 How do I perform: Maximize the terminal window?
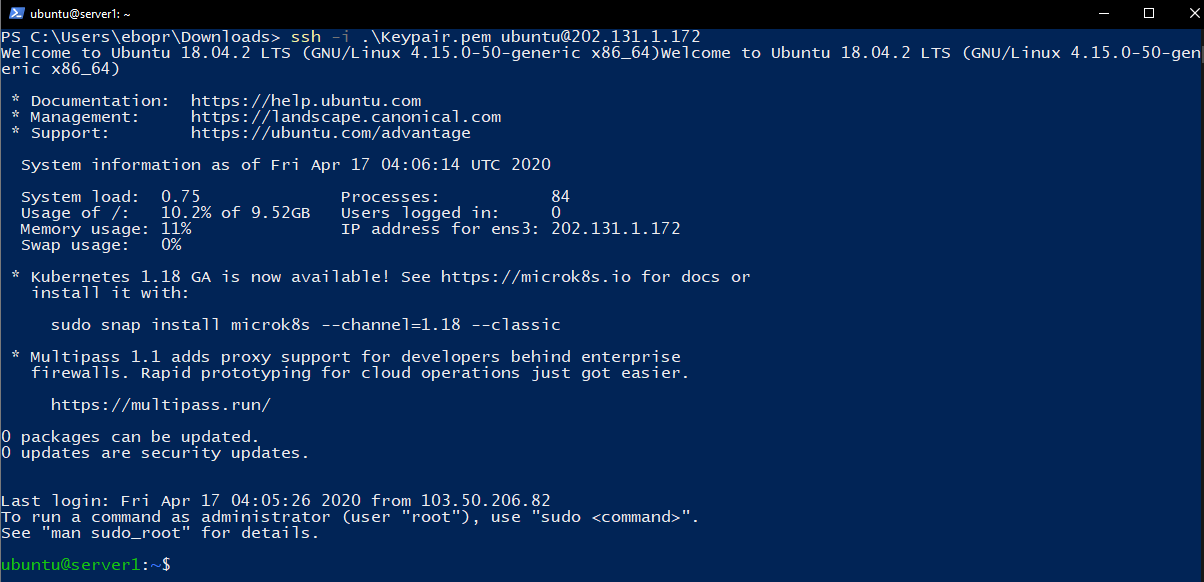click(1147, 13)
